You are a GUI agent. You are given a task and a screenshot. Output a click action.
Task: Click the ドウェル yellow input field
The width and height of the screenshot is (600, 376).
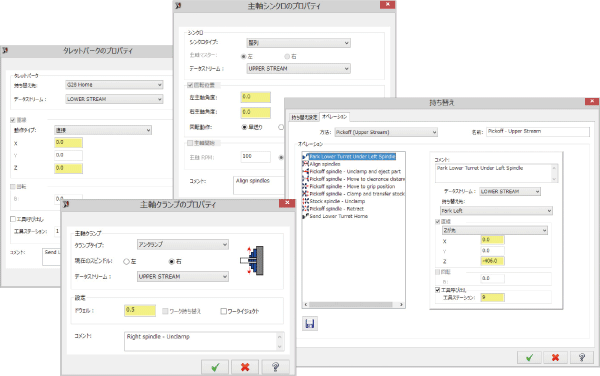point(140,310)
